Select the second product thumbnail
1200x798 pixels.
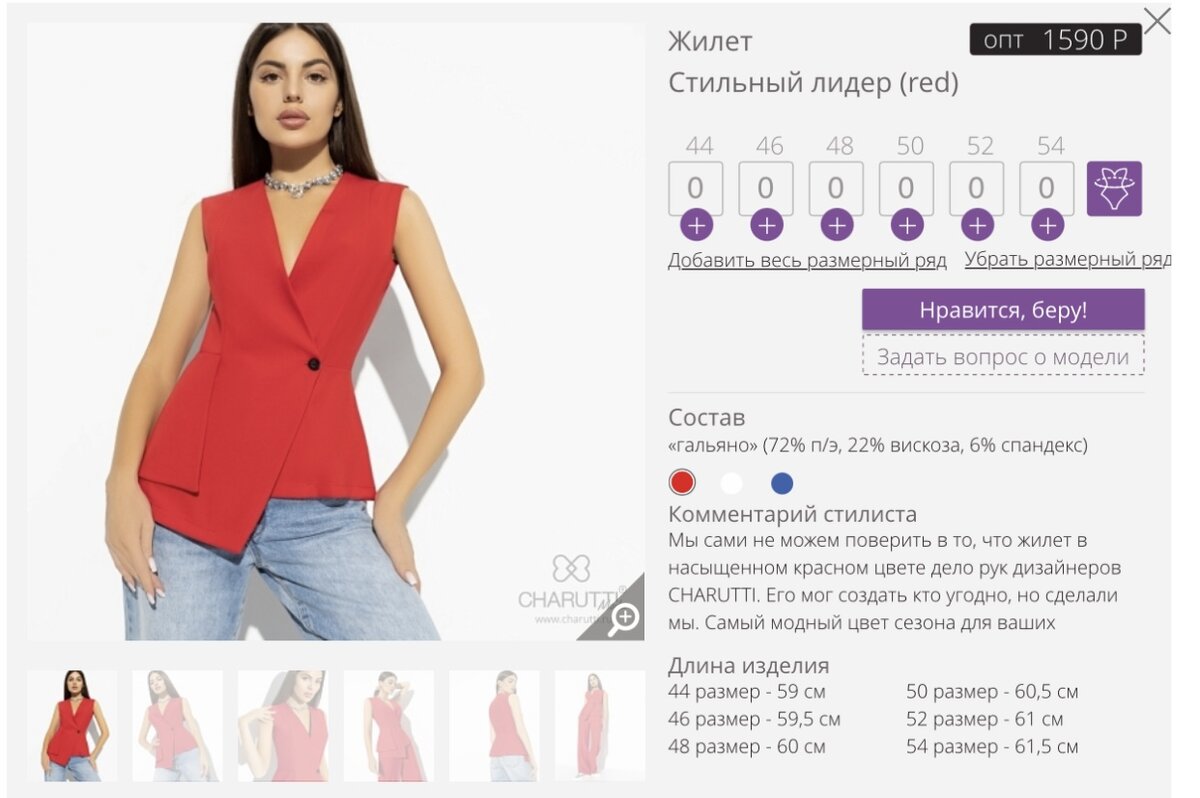pos(177,725)
